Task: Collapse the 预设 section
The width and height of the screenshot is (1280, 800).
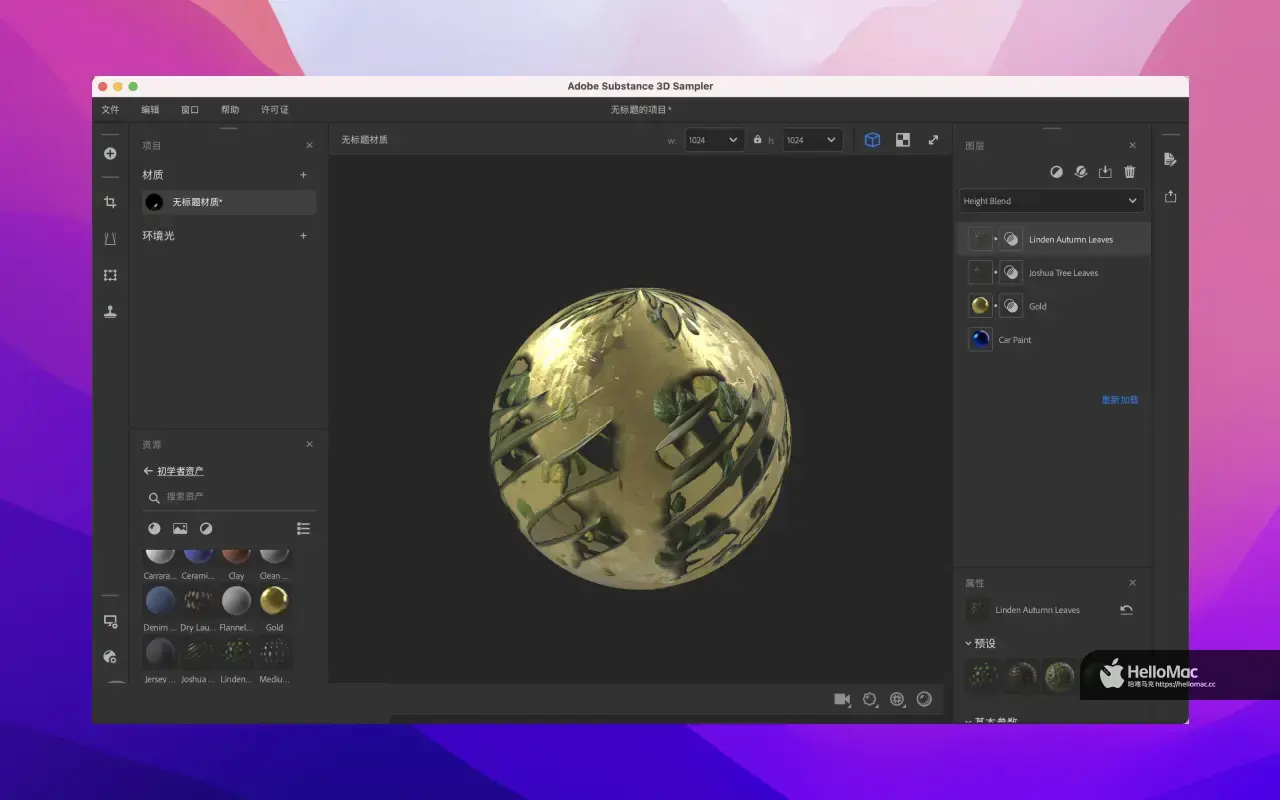Action: [968, 643]
